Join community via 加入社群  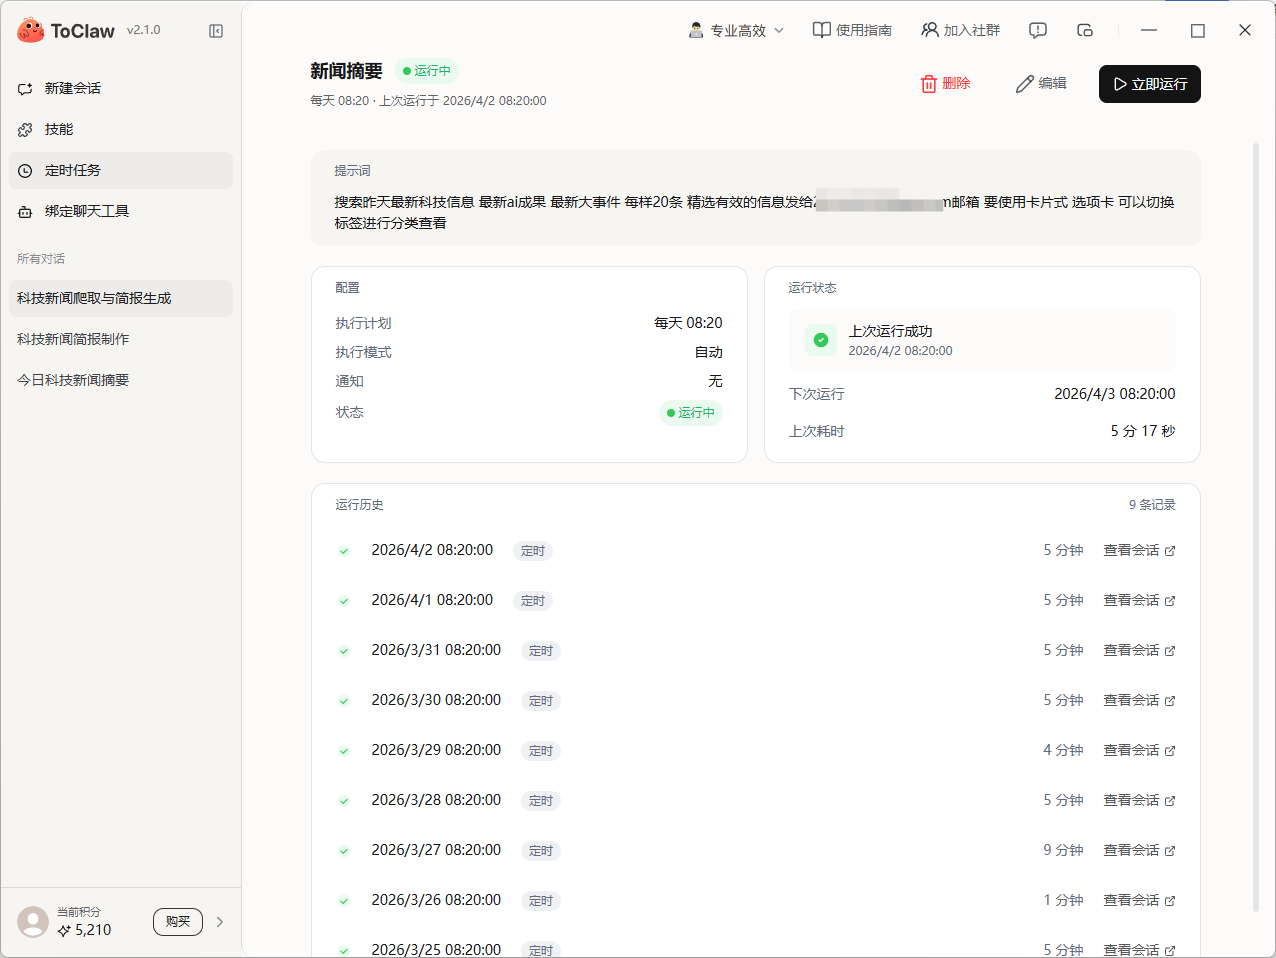[960, 30]
